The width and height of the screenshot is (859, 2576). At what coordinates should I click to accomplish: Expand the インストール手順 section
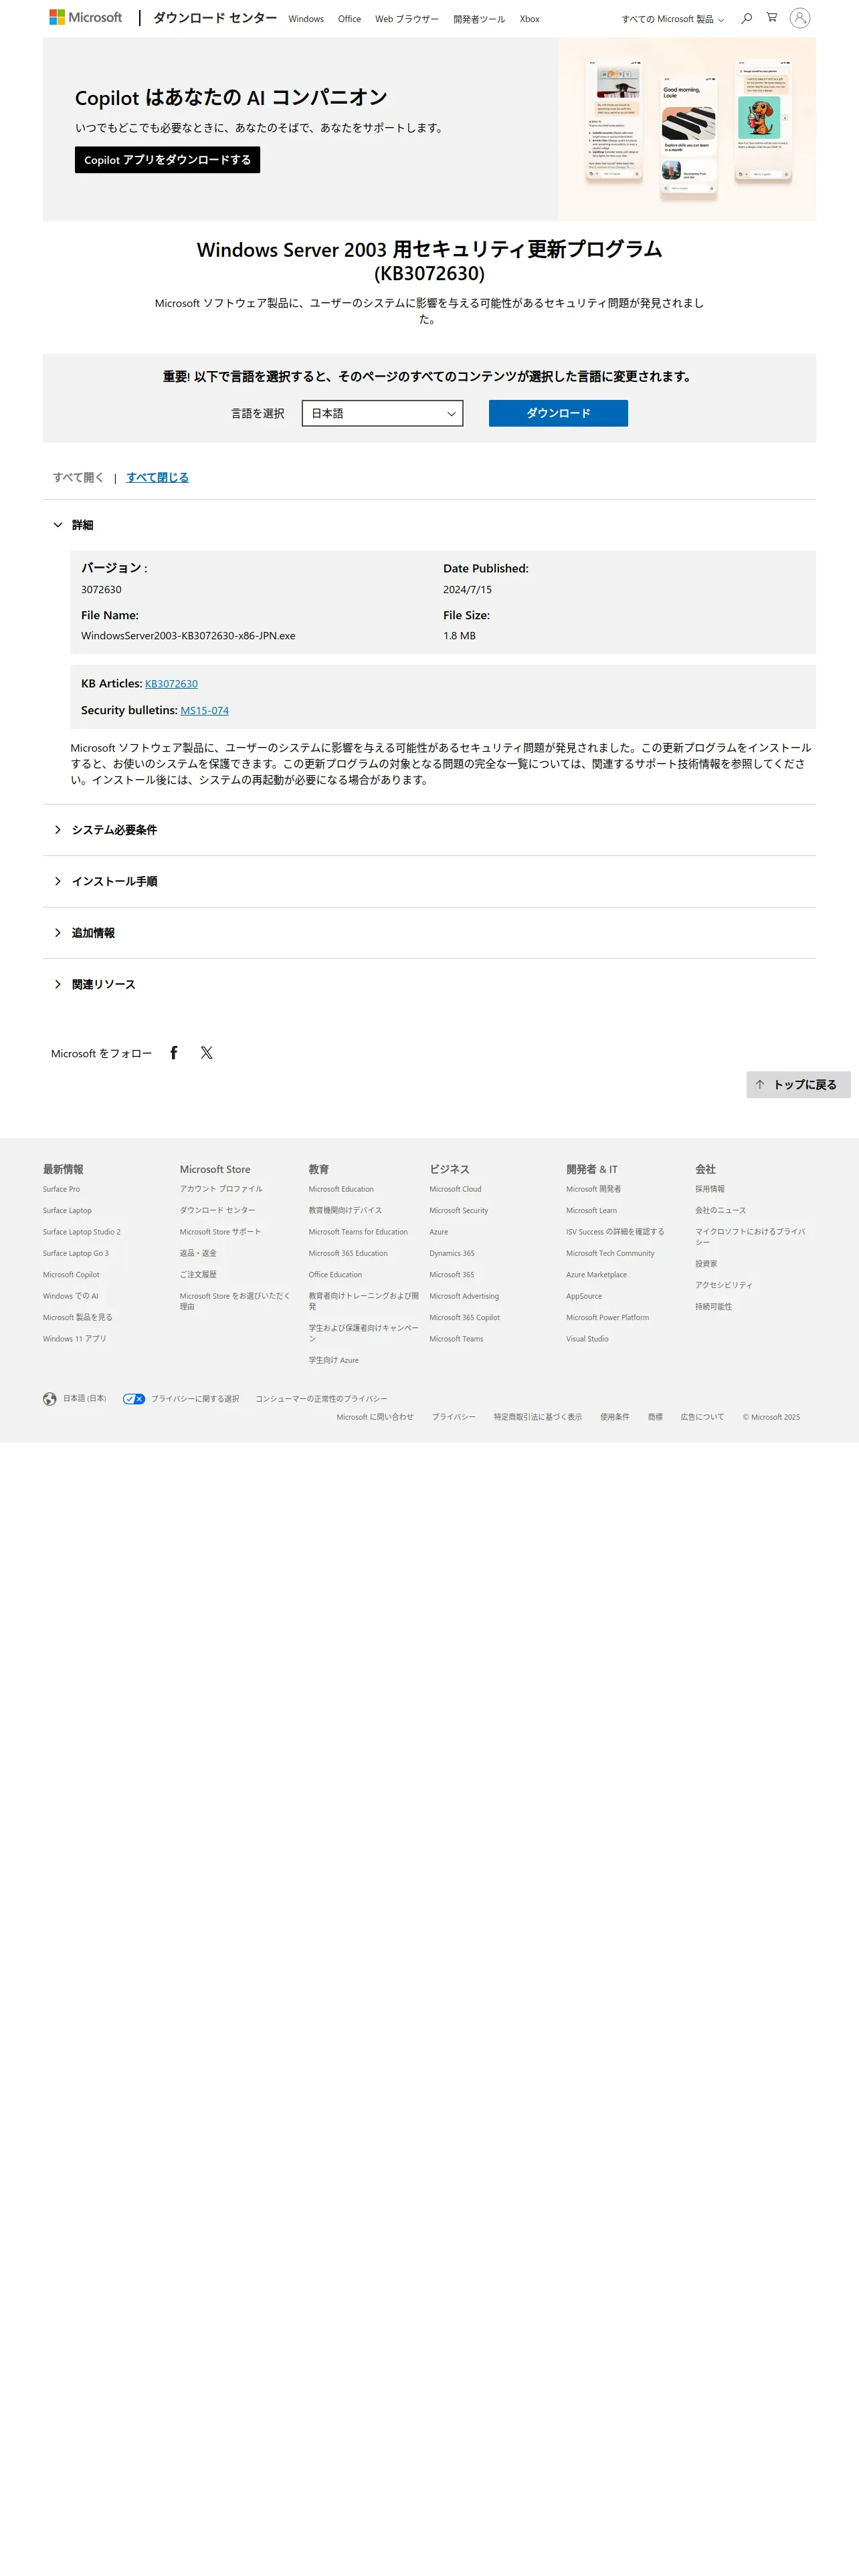(105, 881)
